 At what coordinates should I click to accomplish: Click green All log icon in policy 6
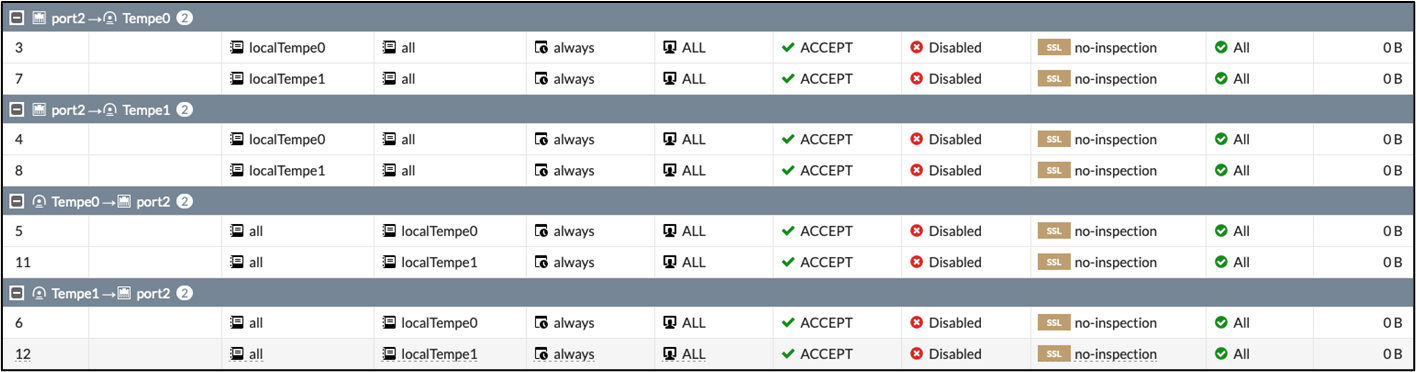[x=1221, y=323]
